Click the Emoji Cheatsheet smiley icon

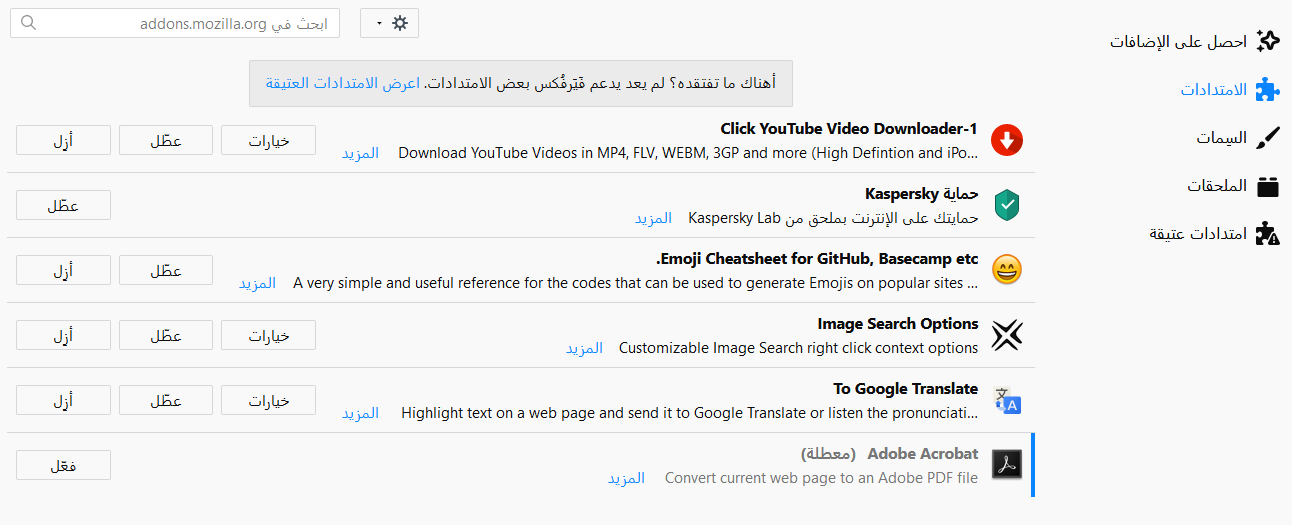click(x=1007, y=270)
